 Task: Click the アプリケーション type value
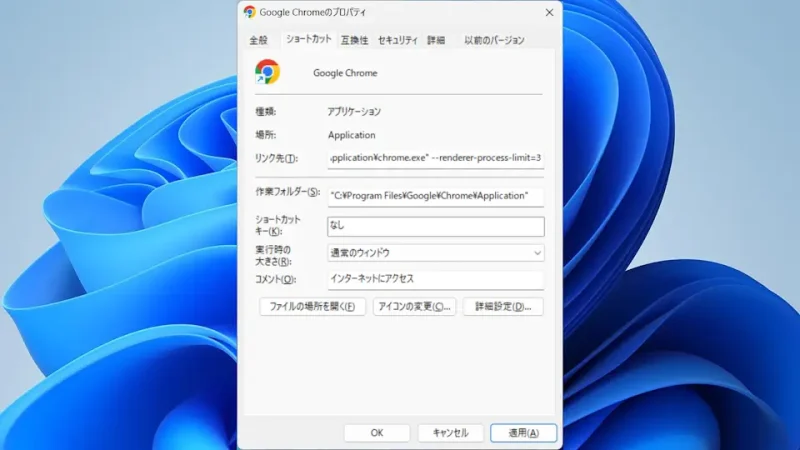(x=354, y=112)
